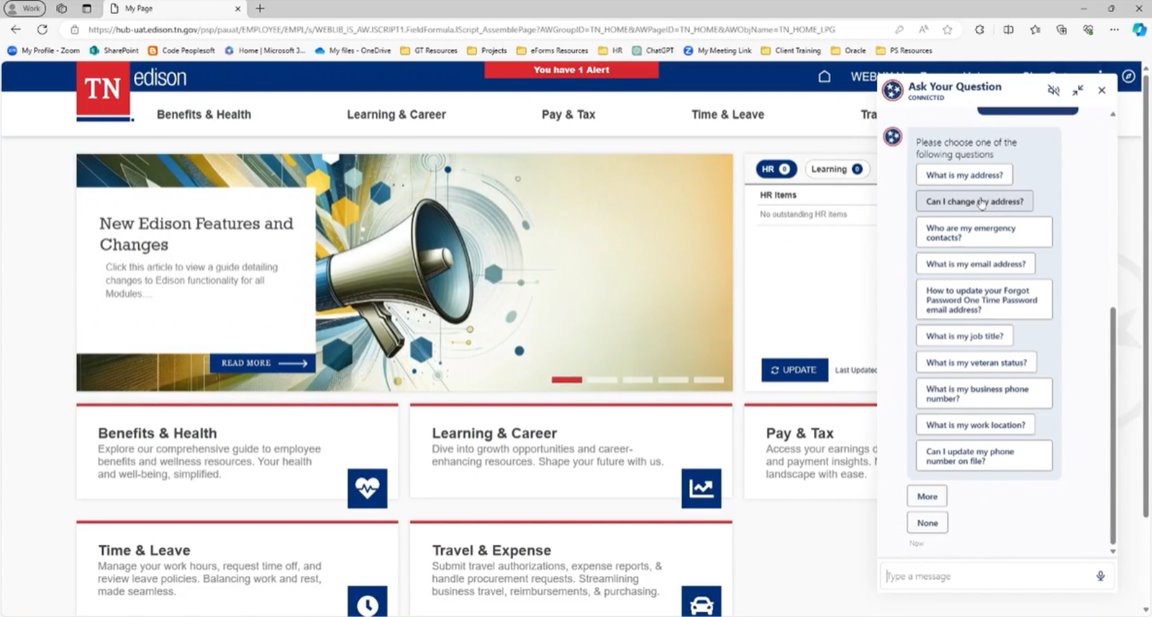1152x617 pixels.
Task: Select the Travel & Expense car icon
Action: (x=701, y=604)
